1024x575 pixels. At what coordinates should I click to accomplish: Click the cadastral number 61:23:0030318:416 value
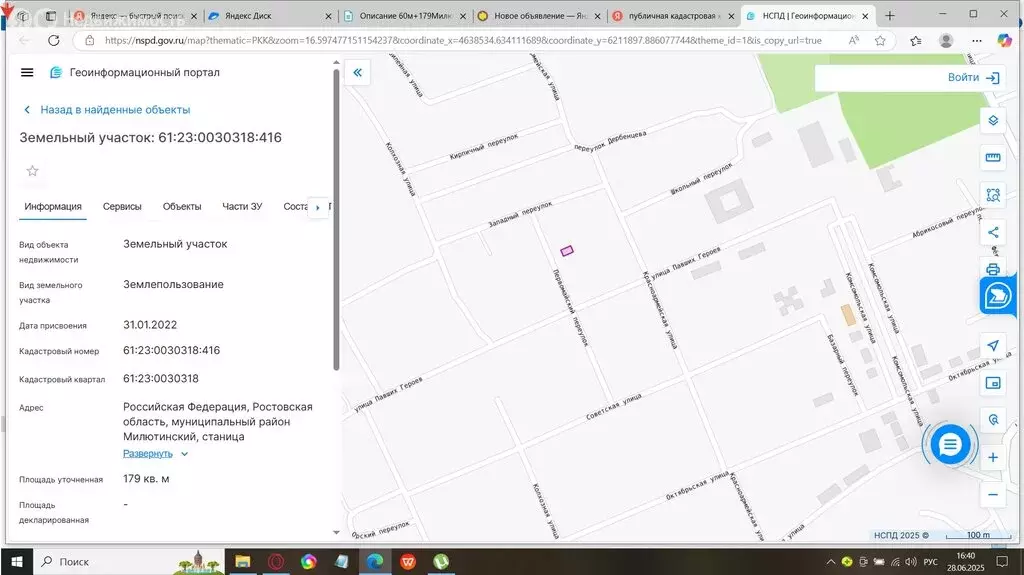172,351
